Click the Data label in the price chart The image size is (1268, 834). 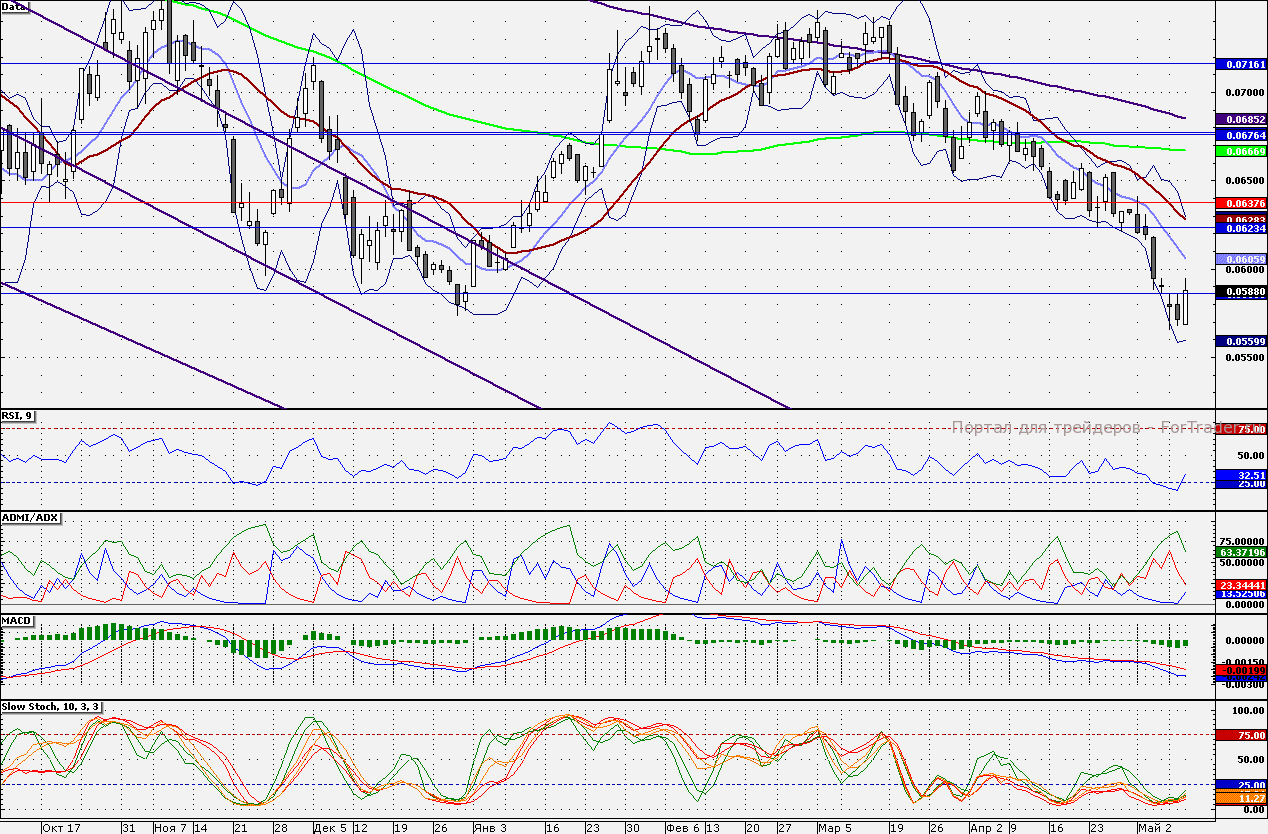pos(15,7)
